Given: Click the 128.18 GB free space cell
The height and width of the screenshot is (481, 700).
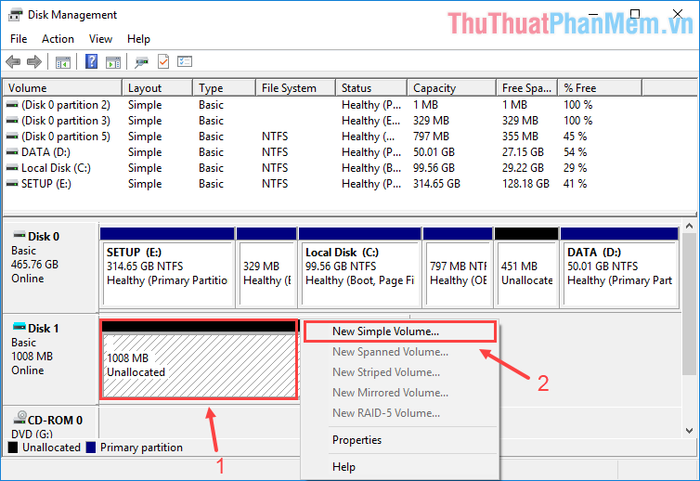Looking at the screenshot, I should pos(526,184).
